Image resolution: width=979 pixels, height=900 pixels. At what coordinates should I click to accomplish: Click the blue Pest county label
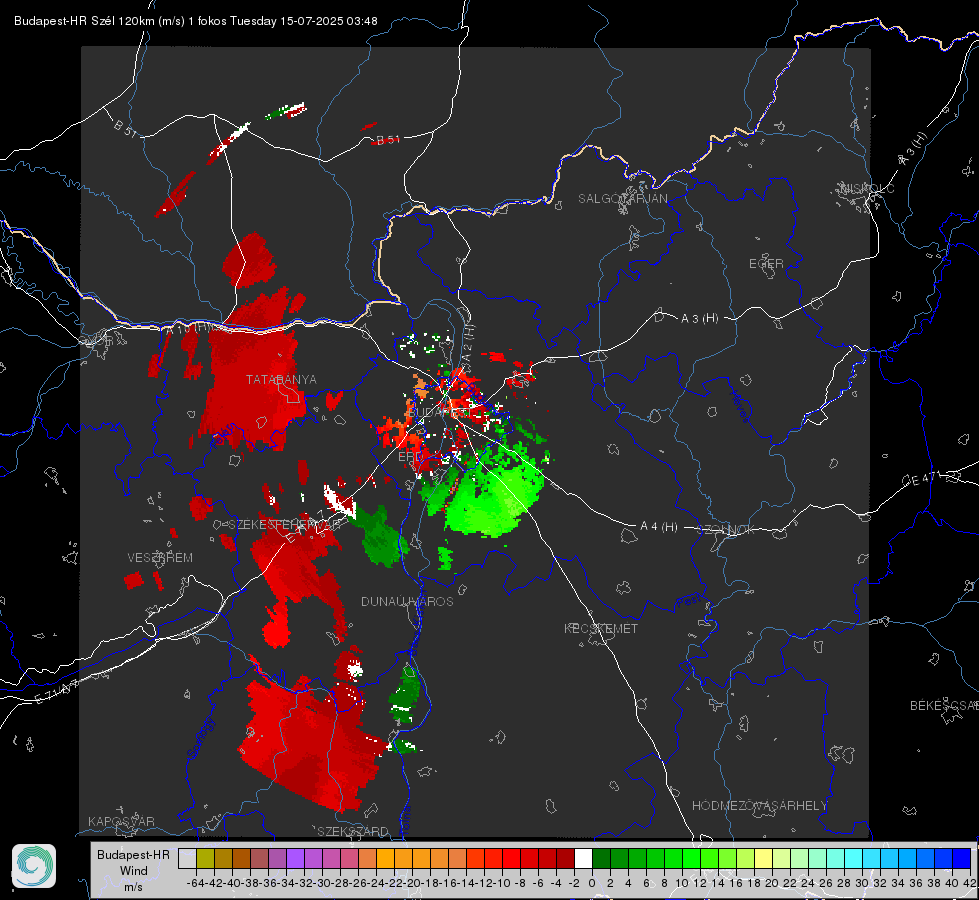tap(689, 601)
